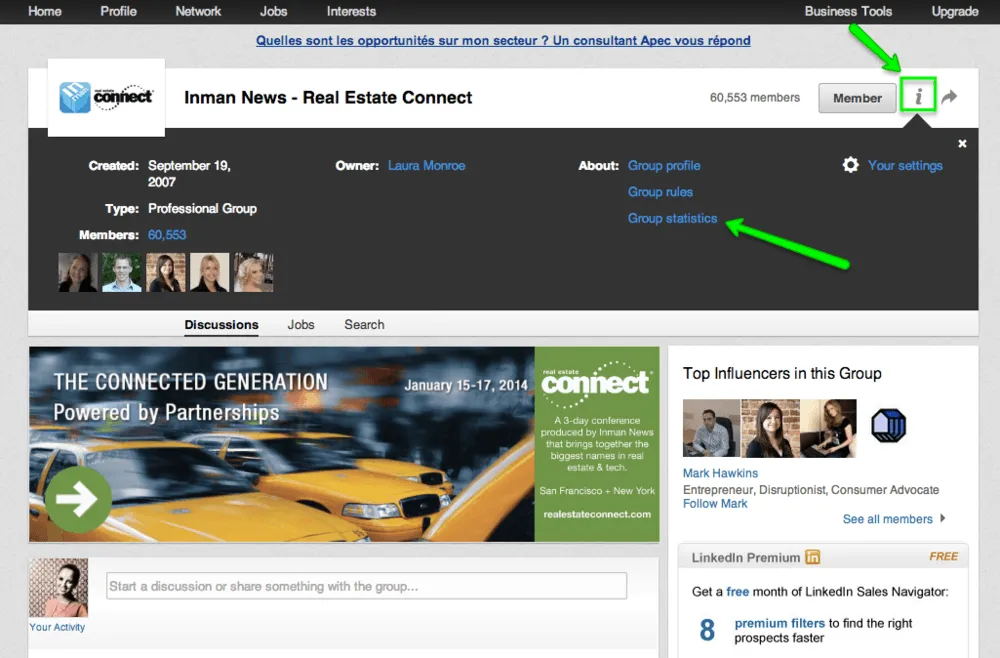Screen dimensions: 1000x658
Task: Click Follow Mark link
Action: 715,504
